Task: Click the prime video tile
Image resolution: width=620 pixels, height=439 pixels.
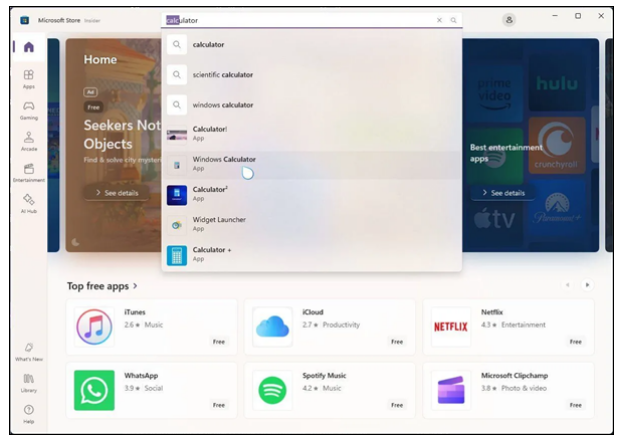Action: point(494,94)
